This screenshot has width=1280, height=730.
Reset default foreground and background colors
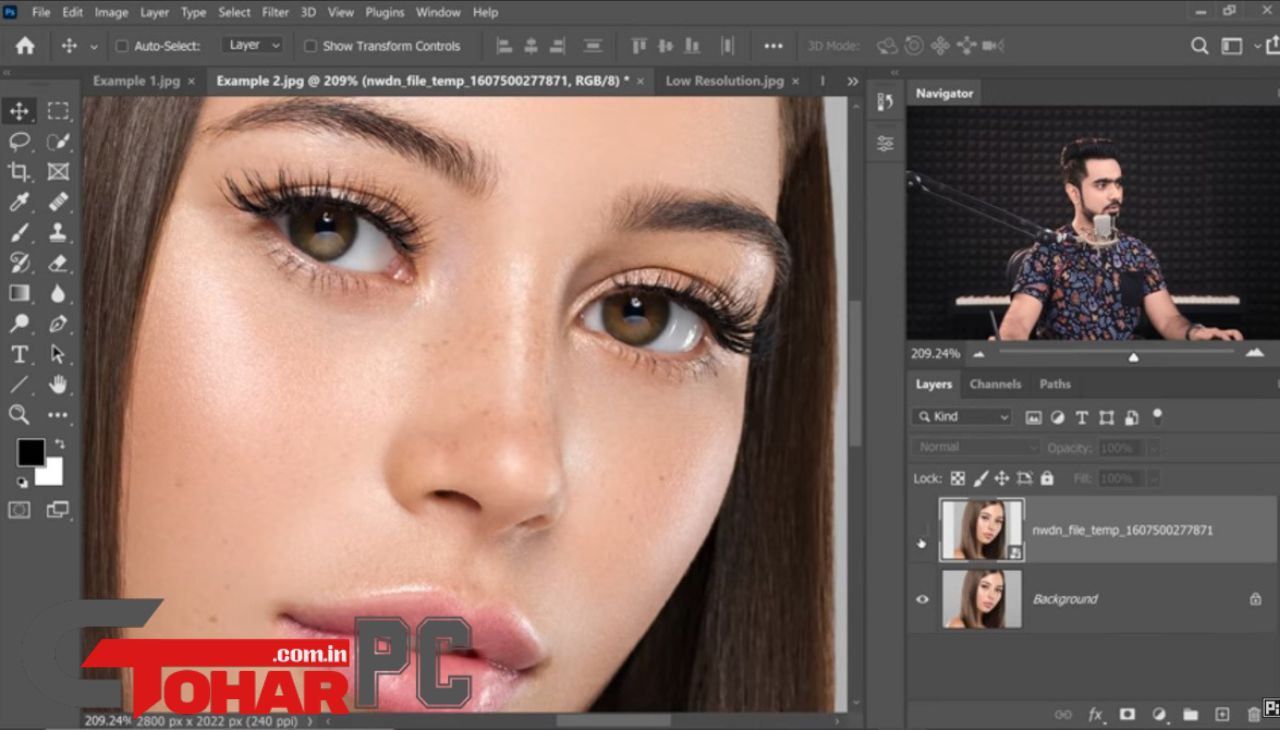22,482
